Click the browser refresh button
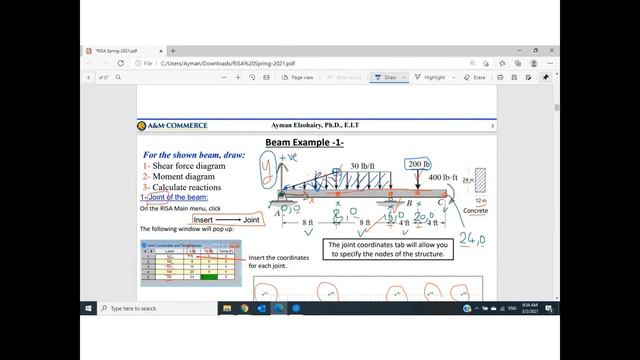 120,63
